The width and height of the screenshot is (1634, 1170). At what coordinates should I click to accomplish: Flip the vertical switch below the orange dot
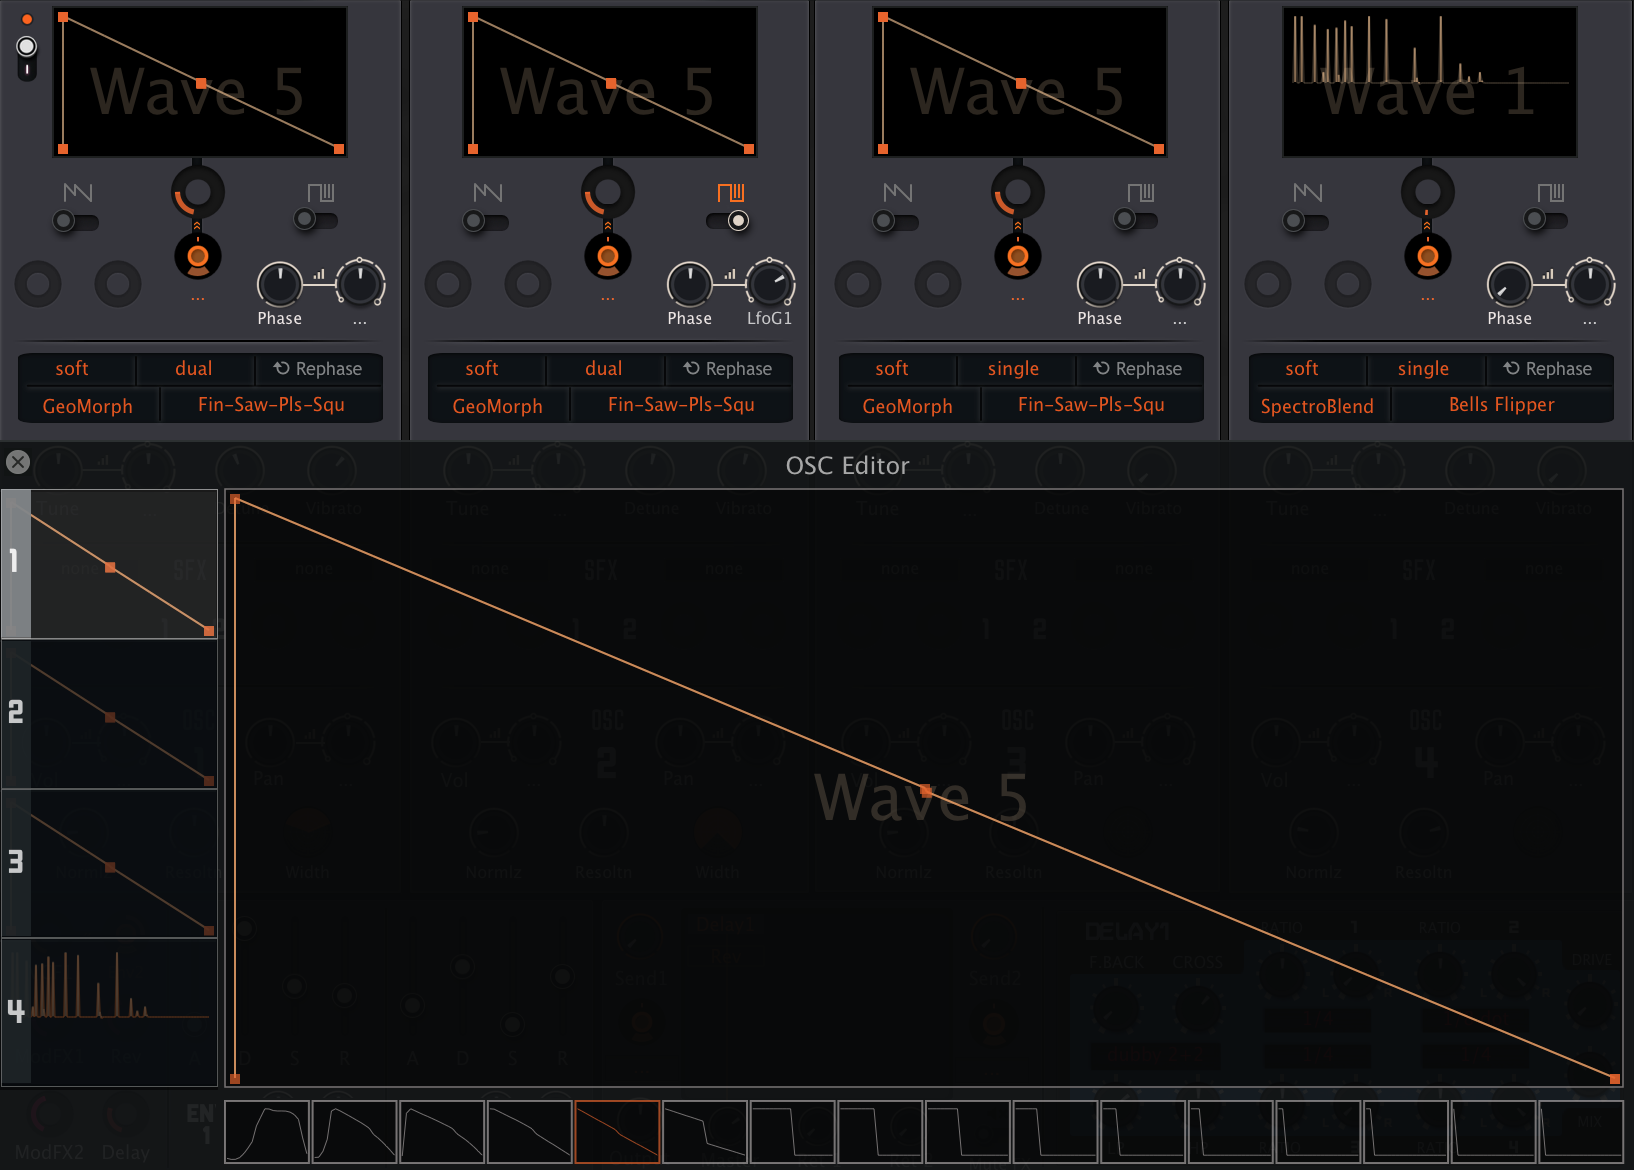(27, 58)
